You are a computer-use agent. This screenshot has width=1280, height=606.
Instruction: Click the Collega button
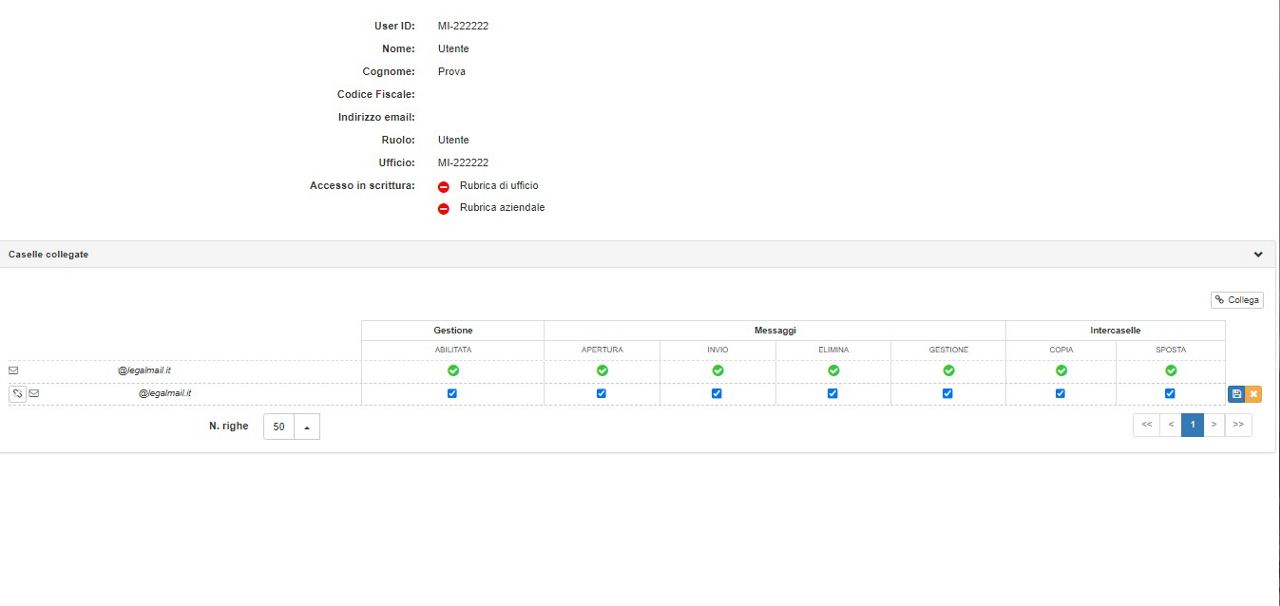(1237, 300)
